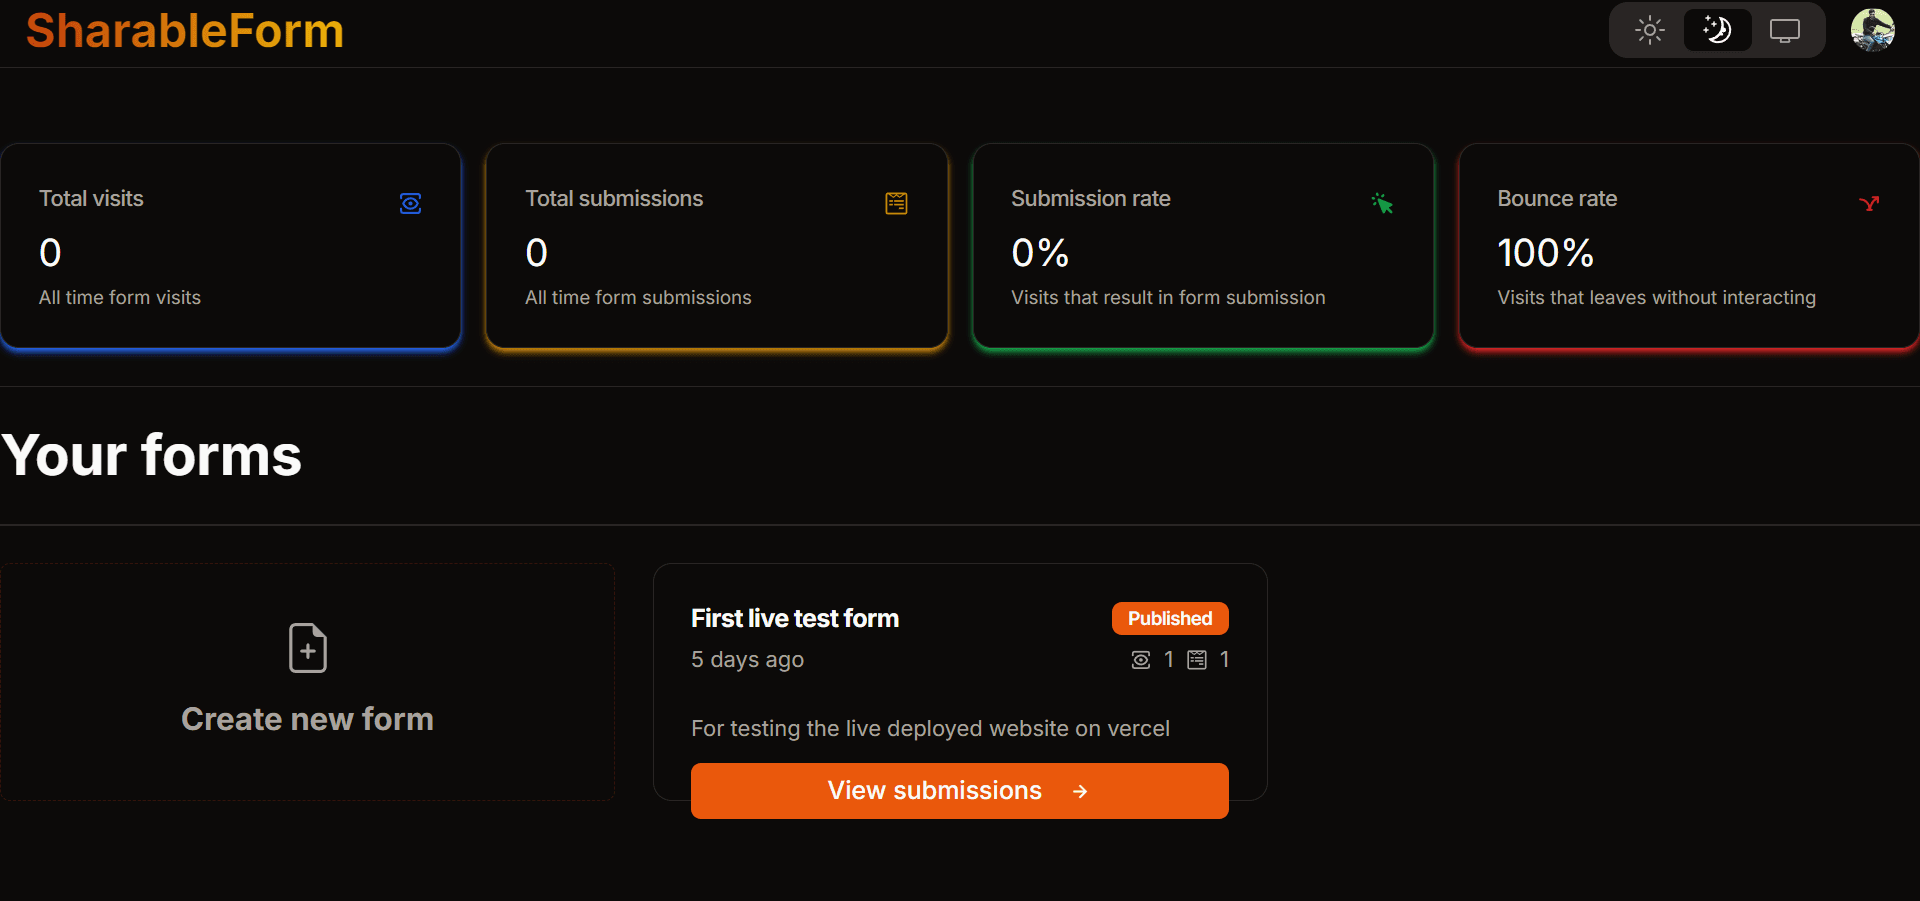
Task: Click the eye icon next to First live test form's visit count
Action: pyautogui.click(x=1141, y=660)
